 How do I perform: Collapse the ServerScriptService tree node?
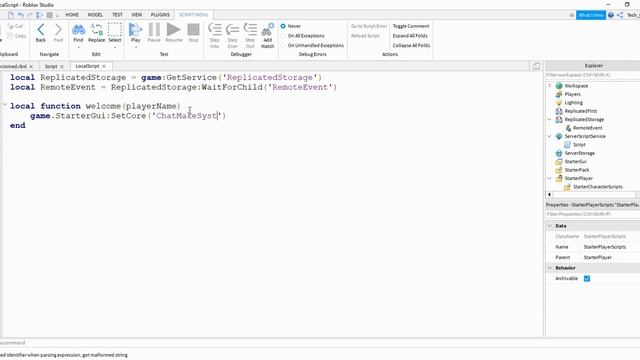tap(549, 136)
